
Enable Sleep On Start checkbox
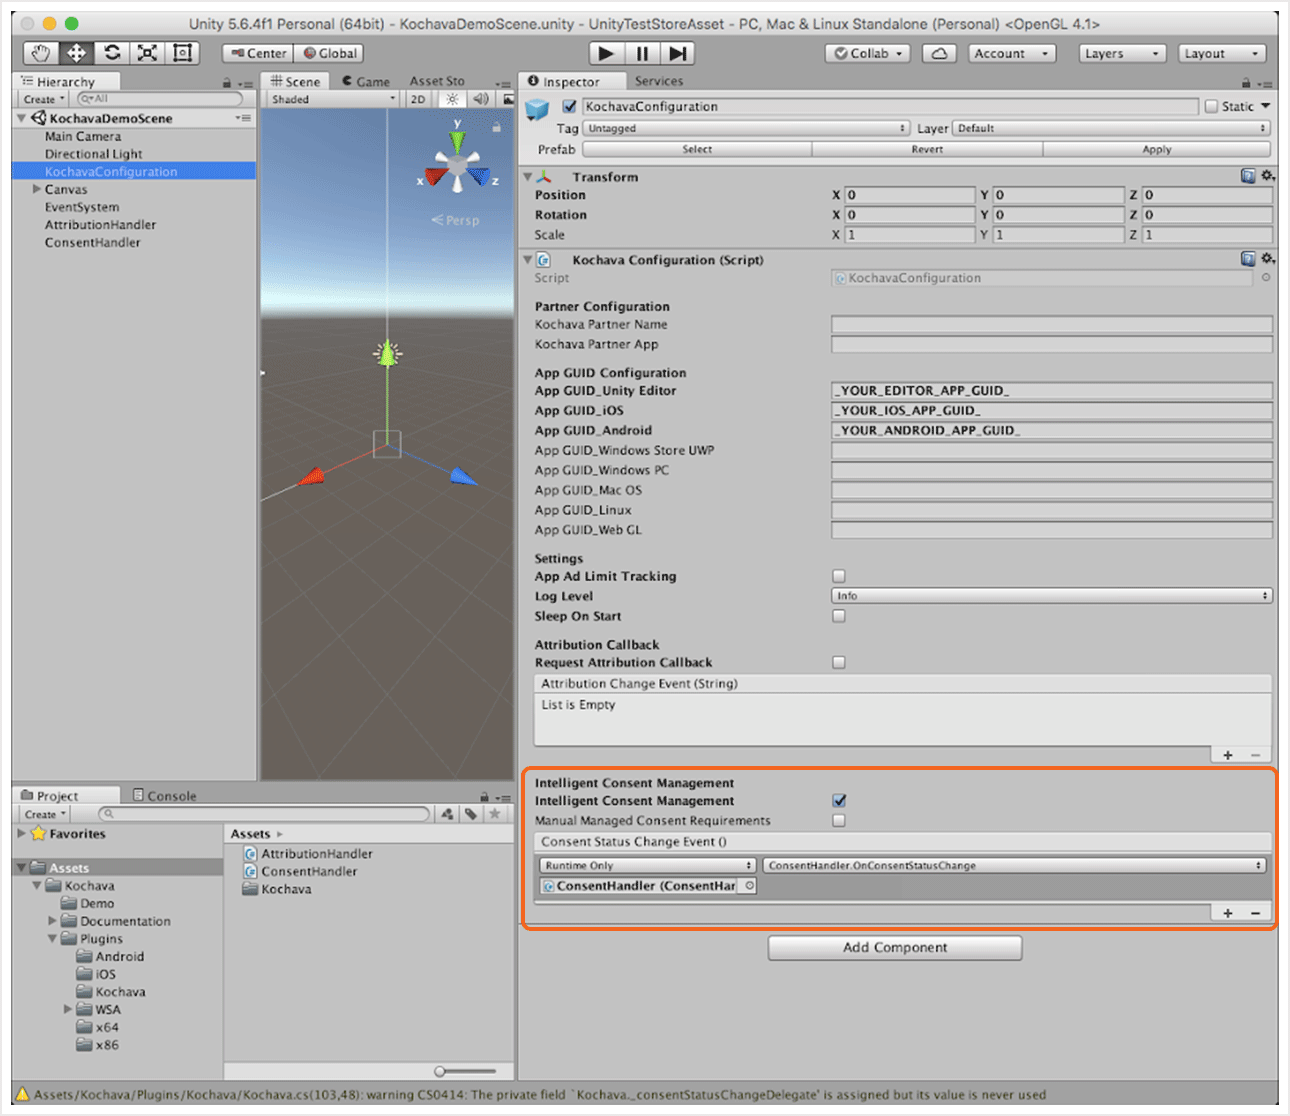(839, 616)
